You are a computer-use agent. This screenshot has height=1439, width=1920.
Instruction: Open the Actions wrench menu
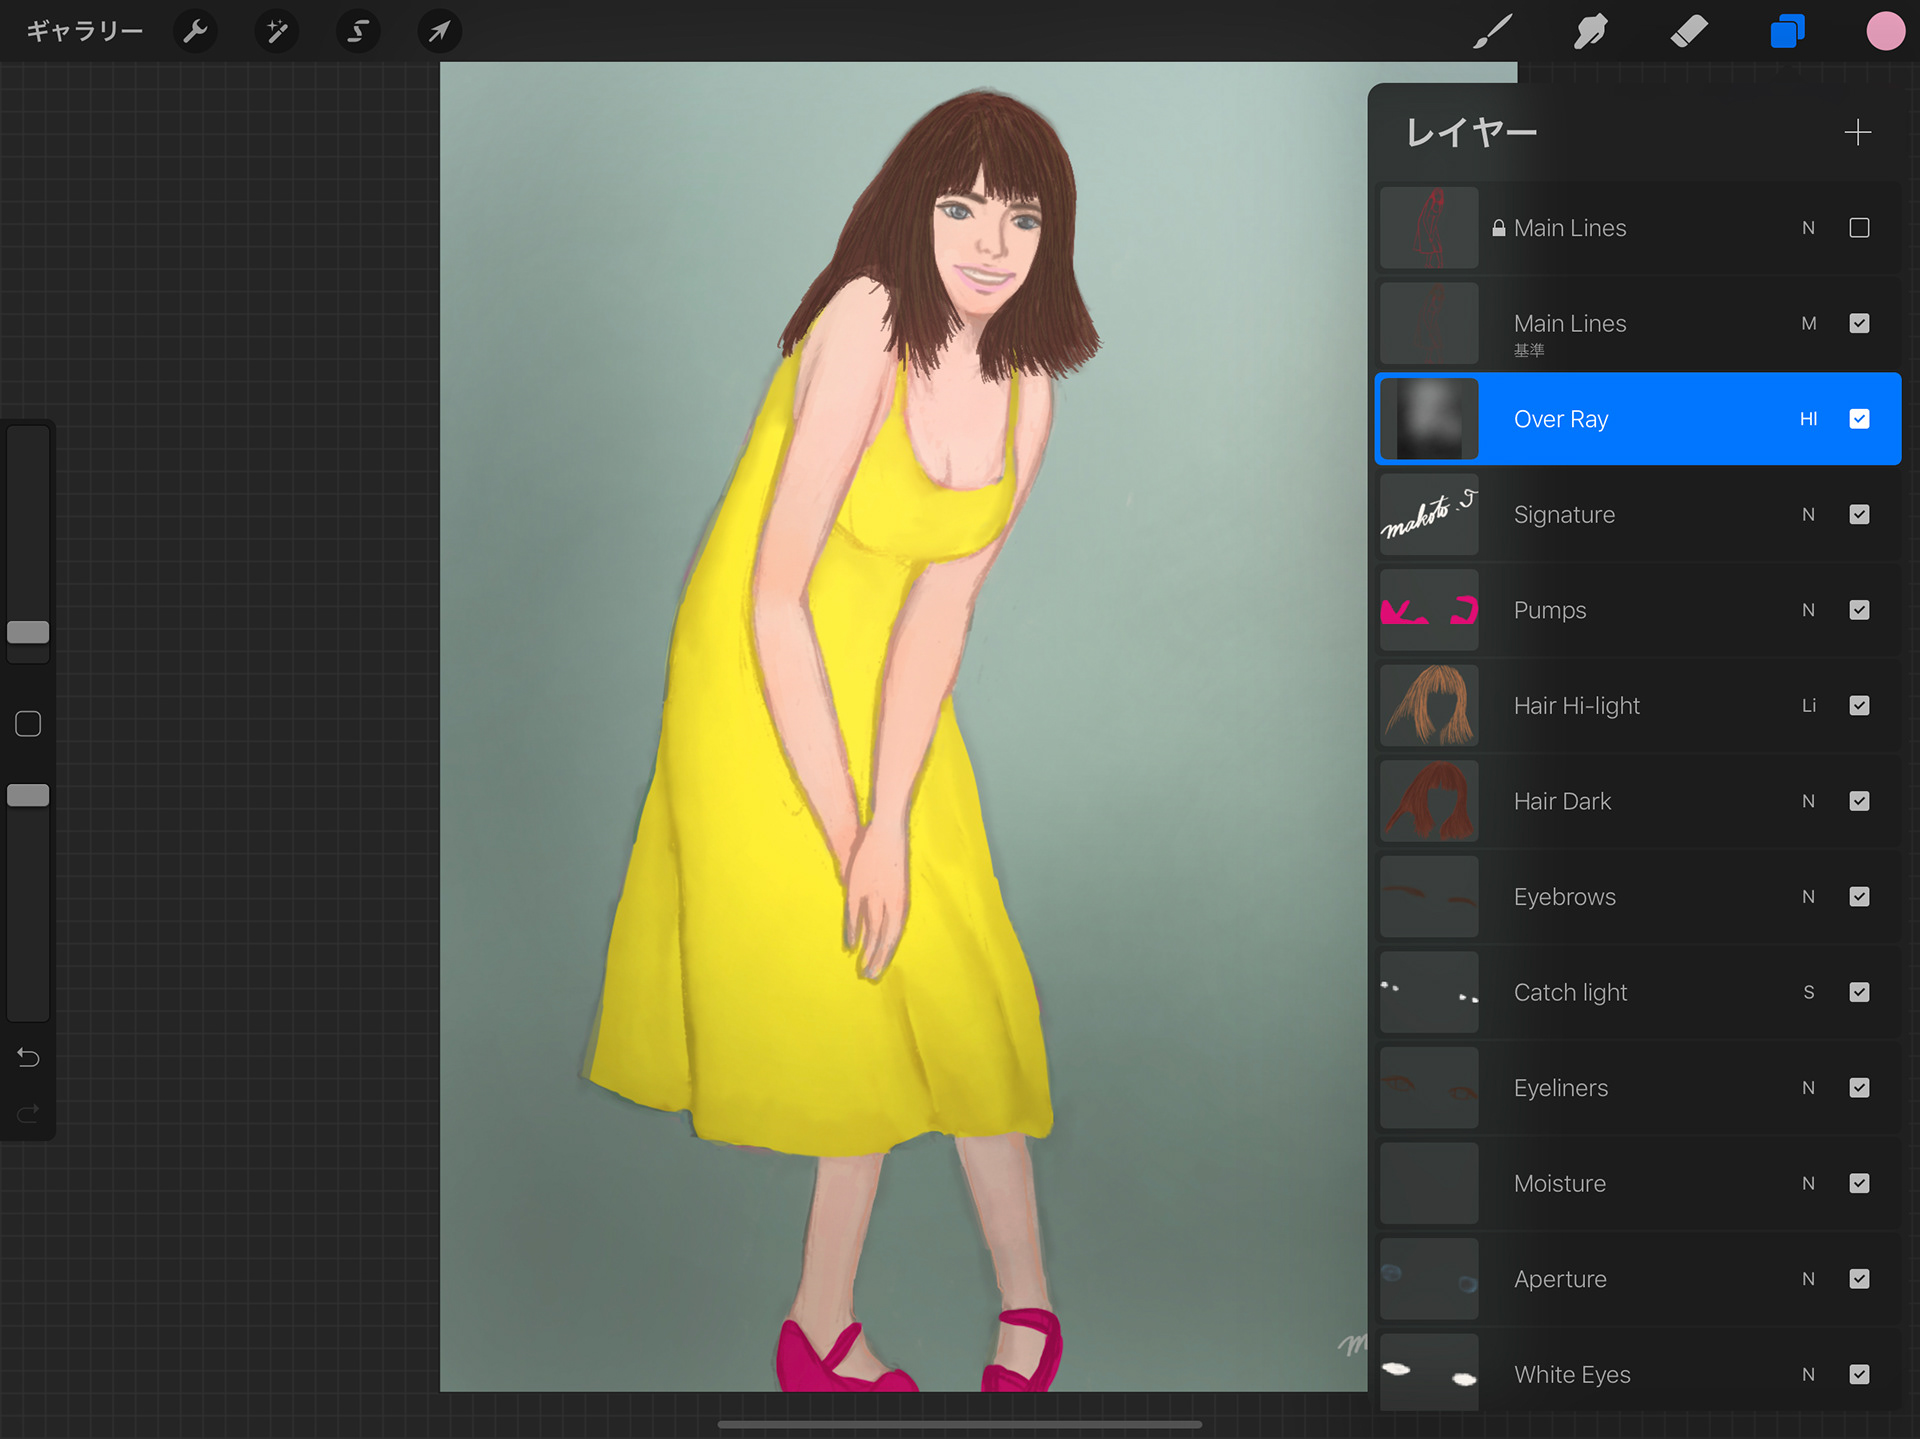[x=195, y=31]
